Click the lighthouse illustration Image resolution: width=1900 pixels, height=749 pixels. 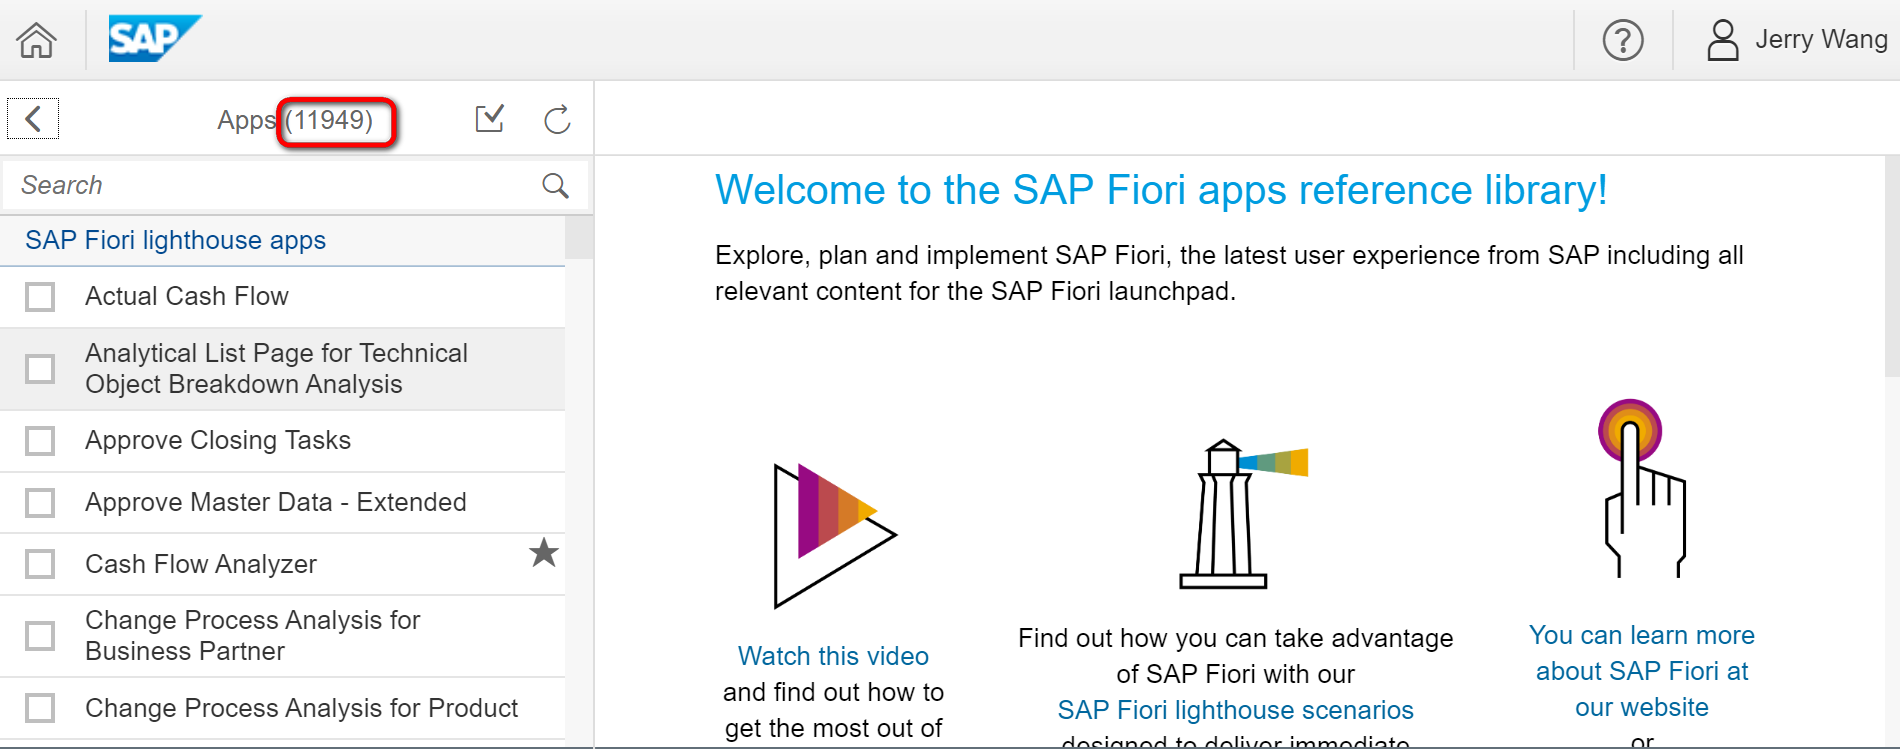pos(1243,514)
